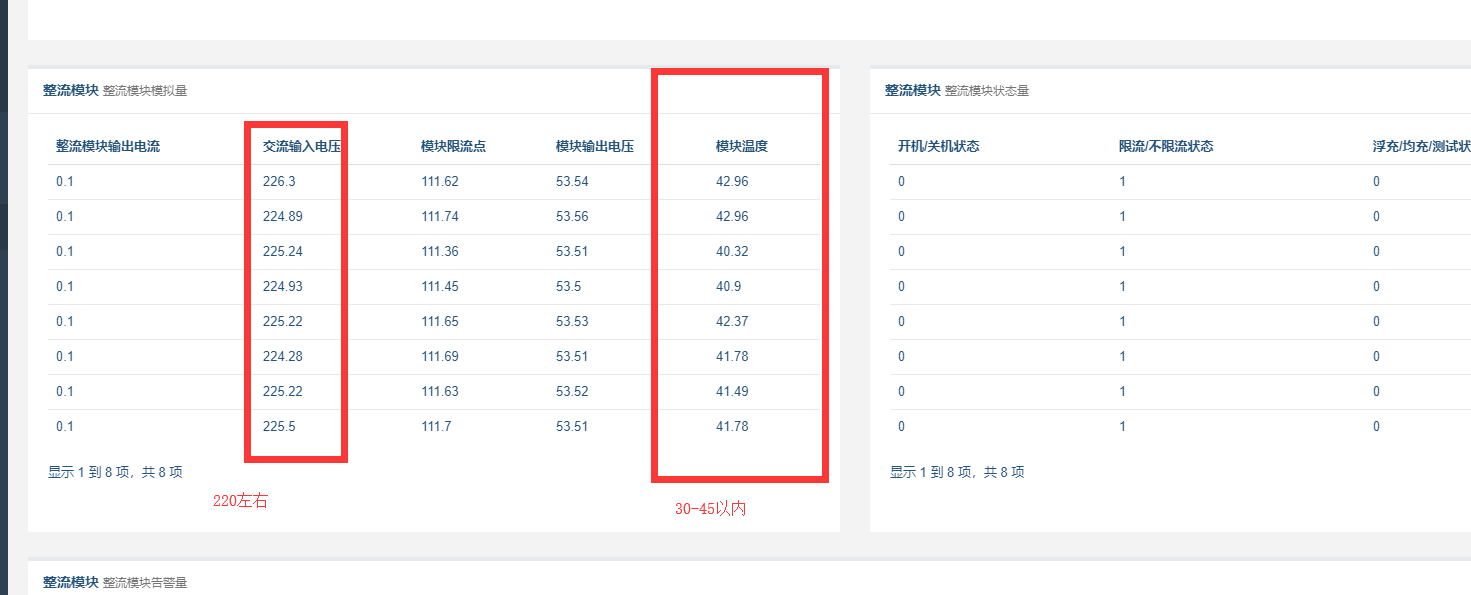Sort by 开机/关机状态 column header
Viewport: 1471px width, 595px height.
coord(939,146)
